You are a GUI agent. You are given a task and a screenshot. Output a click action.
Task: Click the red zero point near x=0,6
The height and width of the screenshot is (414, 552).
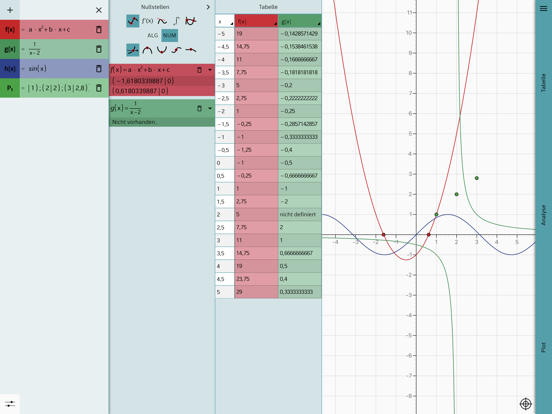[x=428, y=234]
